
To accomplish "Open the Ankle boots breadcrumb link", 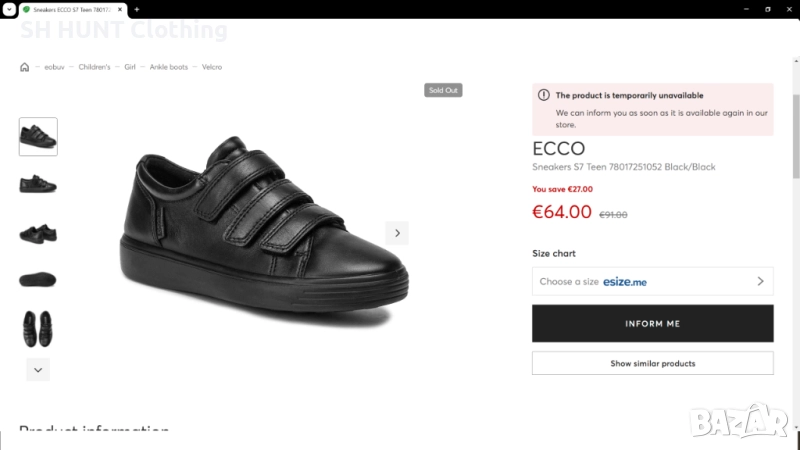I will 169,67.
